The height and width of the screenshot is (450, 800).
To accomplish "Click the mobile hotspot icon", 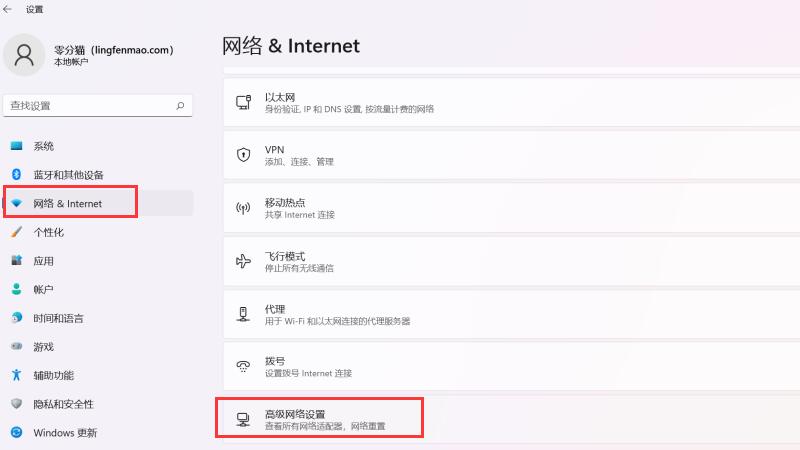I will click(243, 208).
